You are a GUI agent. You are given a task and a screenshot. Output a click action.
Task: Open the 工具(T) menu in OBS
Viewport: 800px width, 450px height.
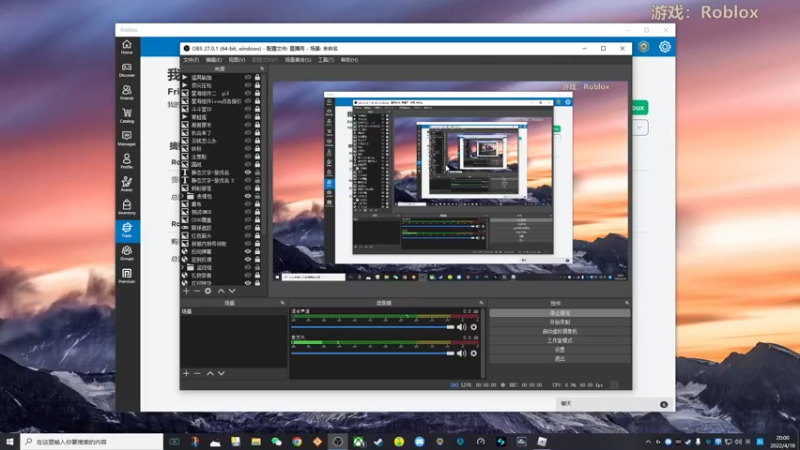(326, 60)
